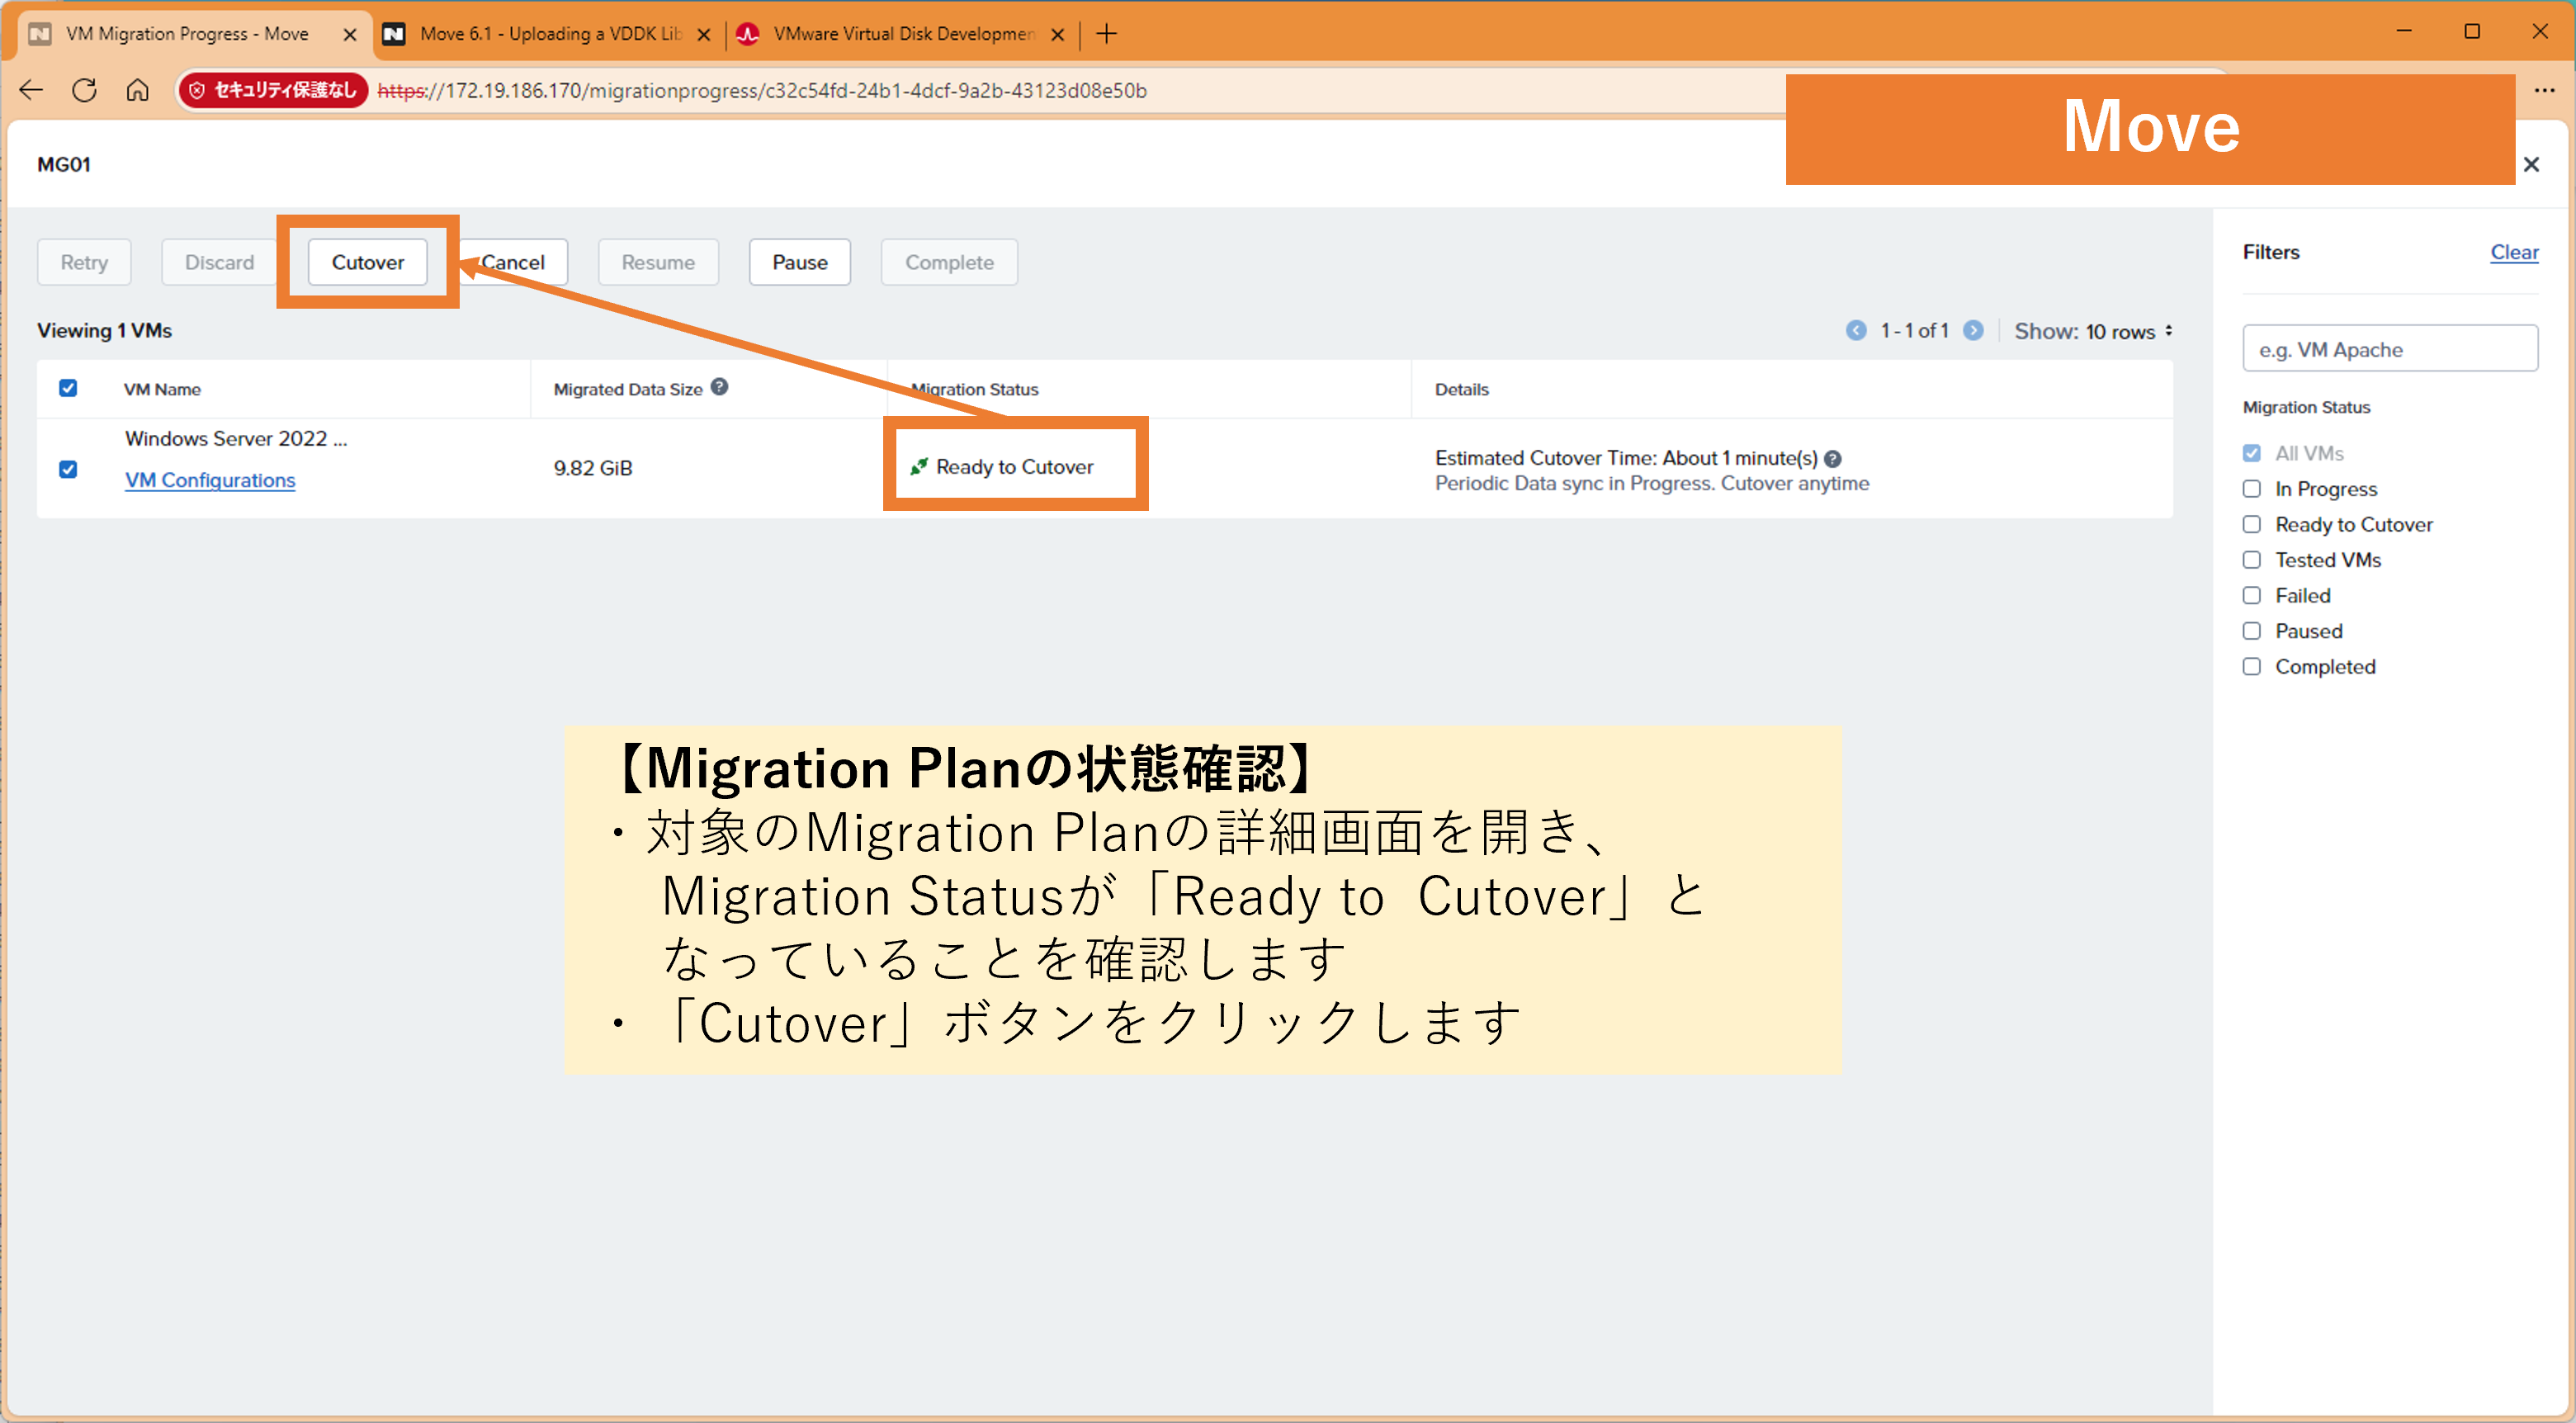Close the VM Migration Progress tab
Image resolution: width=2576 pixels, height=1423 pixels.
(x=350, y=34)
